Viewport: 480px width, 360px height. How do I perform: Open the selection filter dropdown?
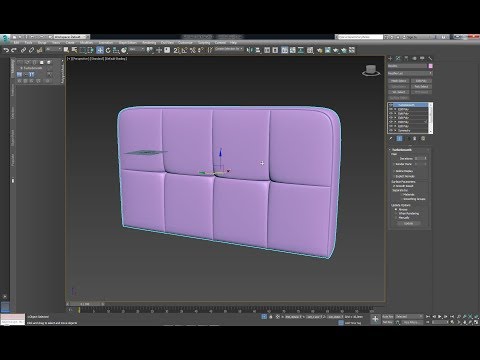(54, 50)
